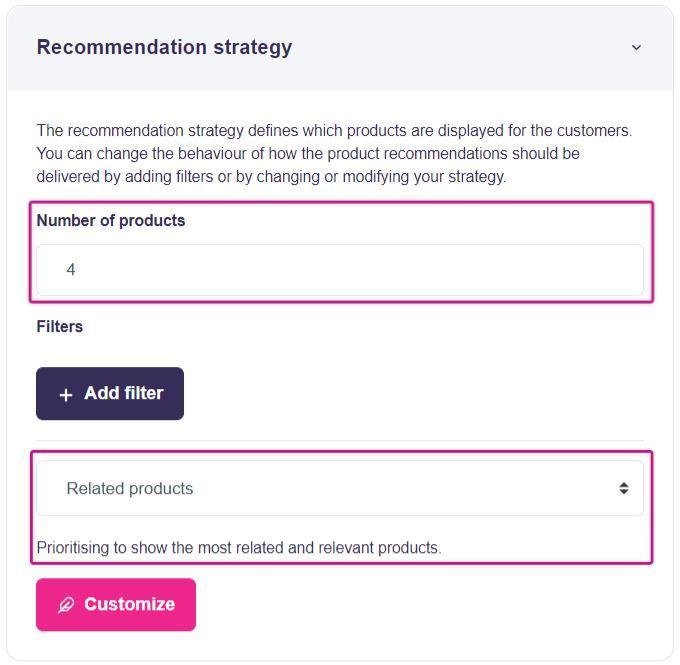Click the 'Prioritising to show' helper text
Image resolution: width=680 pixels, height=665 pixels.
[x=239, y=548]
